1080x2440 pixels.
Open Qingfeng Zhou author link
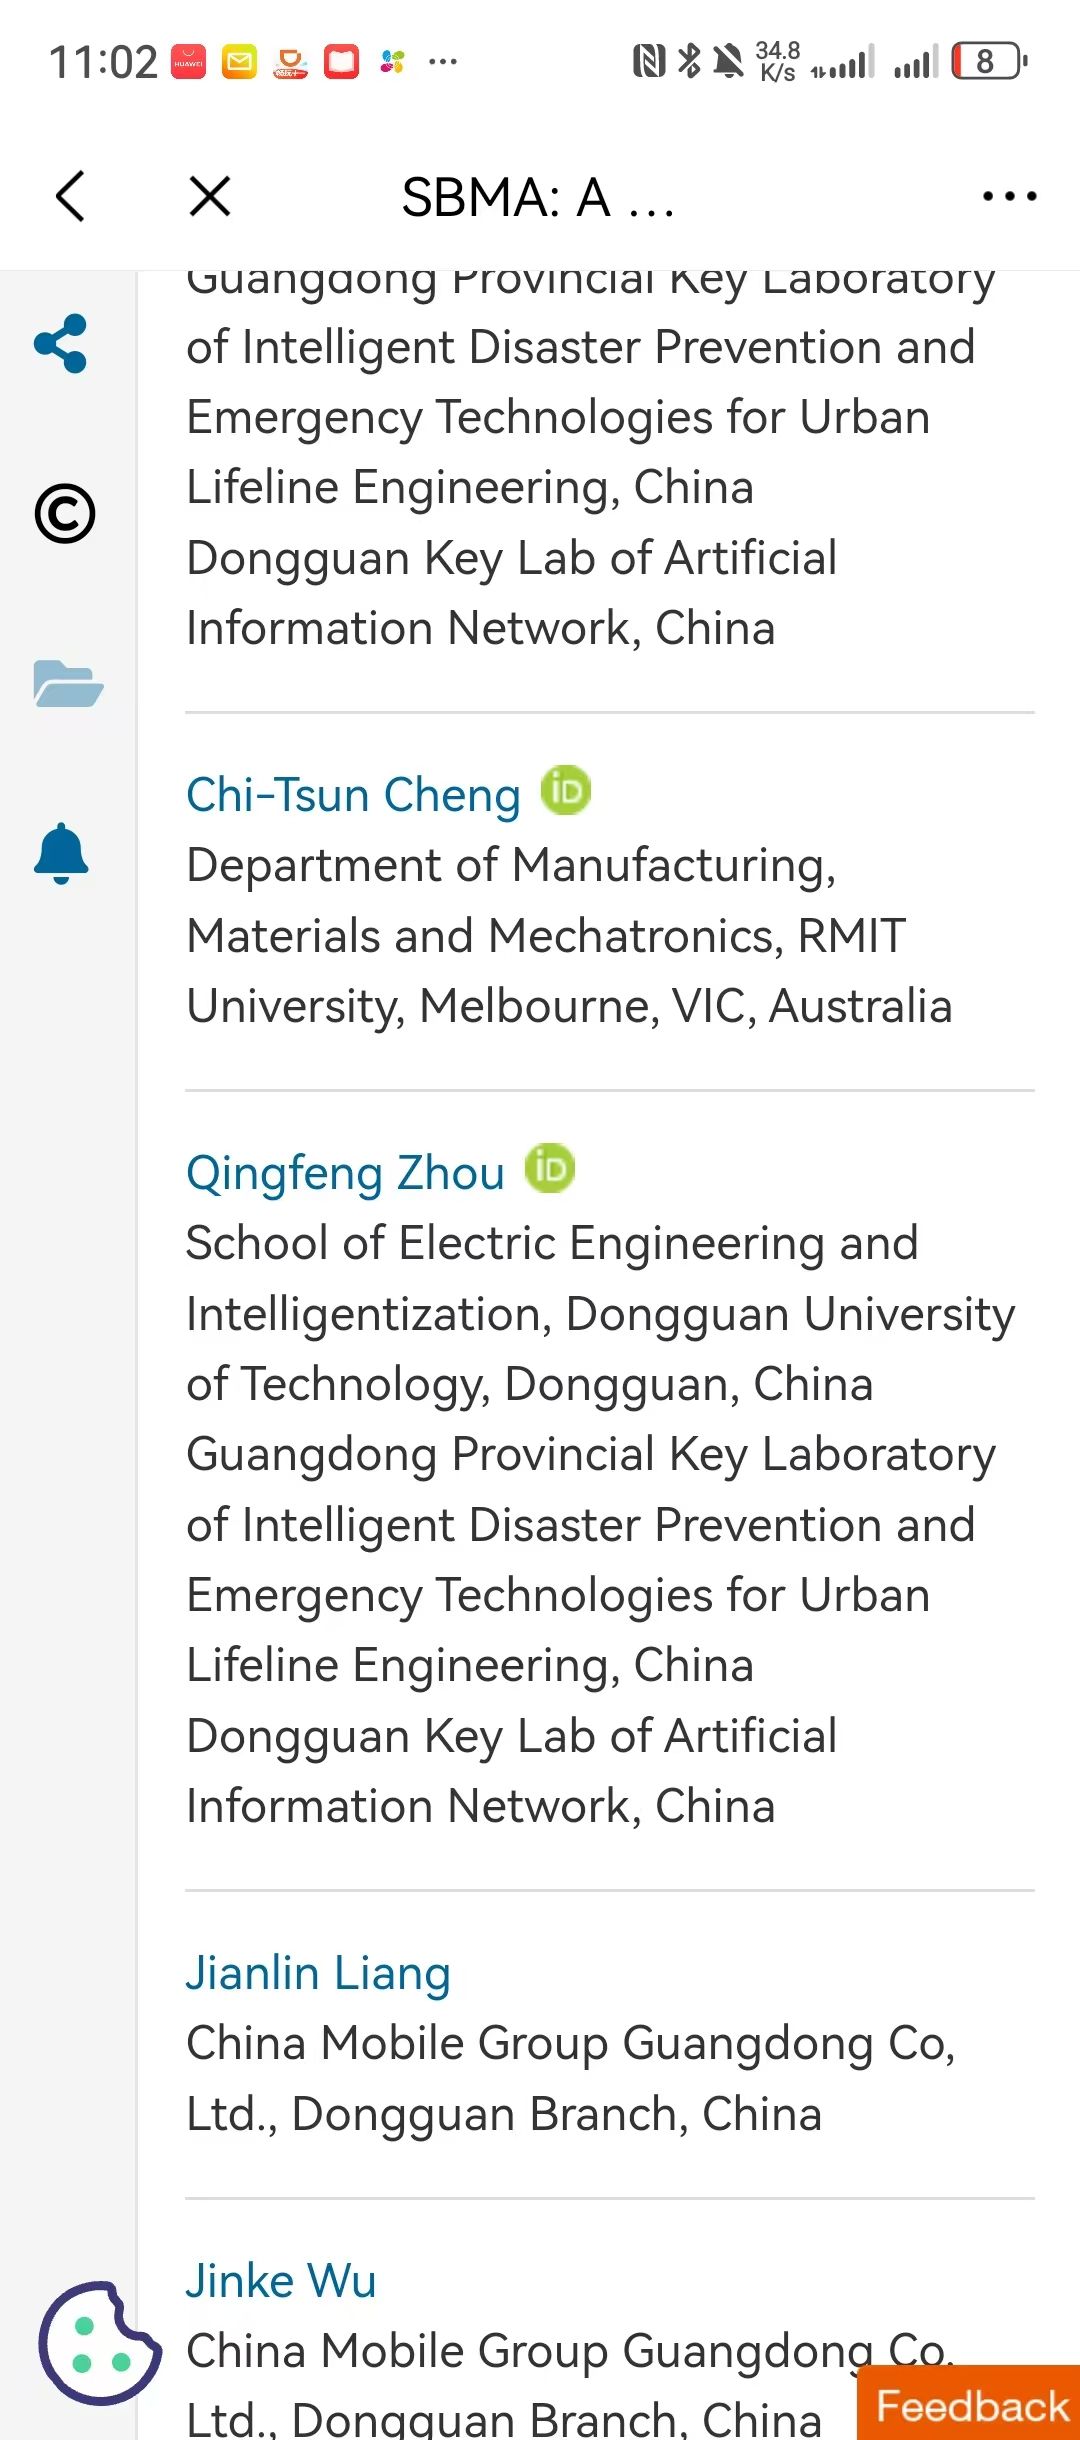[x=345, y=1174]
